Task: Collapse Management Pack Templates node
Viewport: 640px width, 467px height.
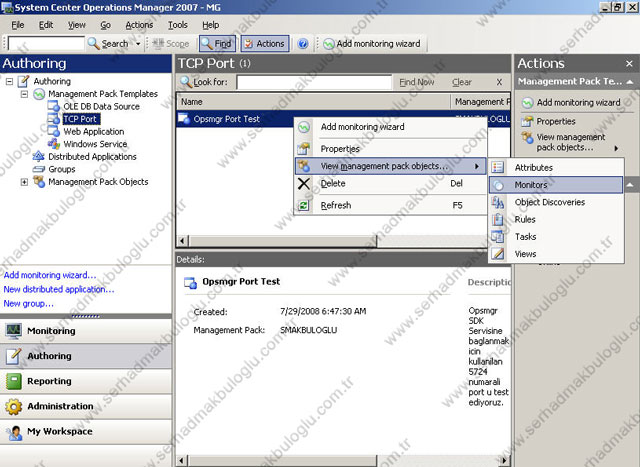Action: [x=24, y=94]
